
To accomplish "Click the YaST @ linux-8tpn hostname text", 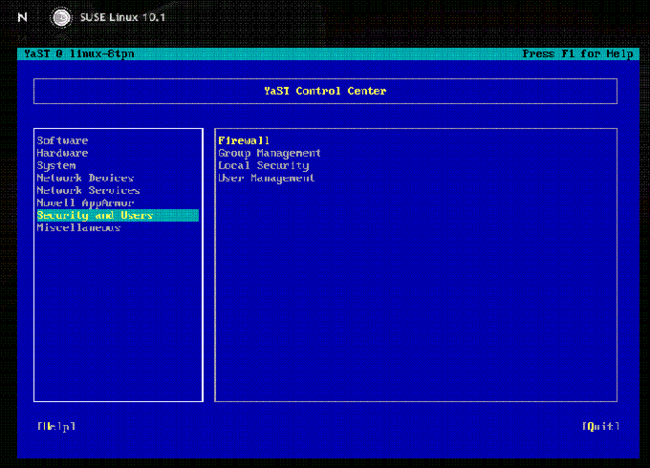I will tap(79, 54).
